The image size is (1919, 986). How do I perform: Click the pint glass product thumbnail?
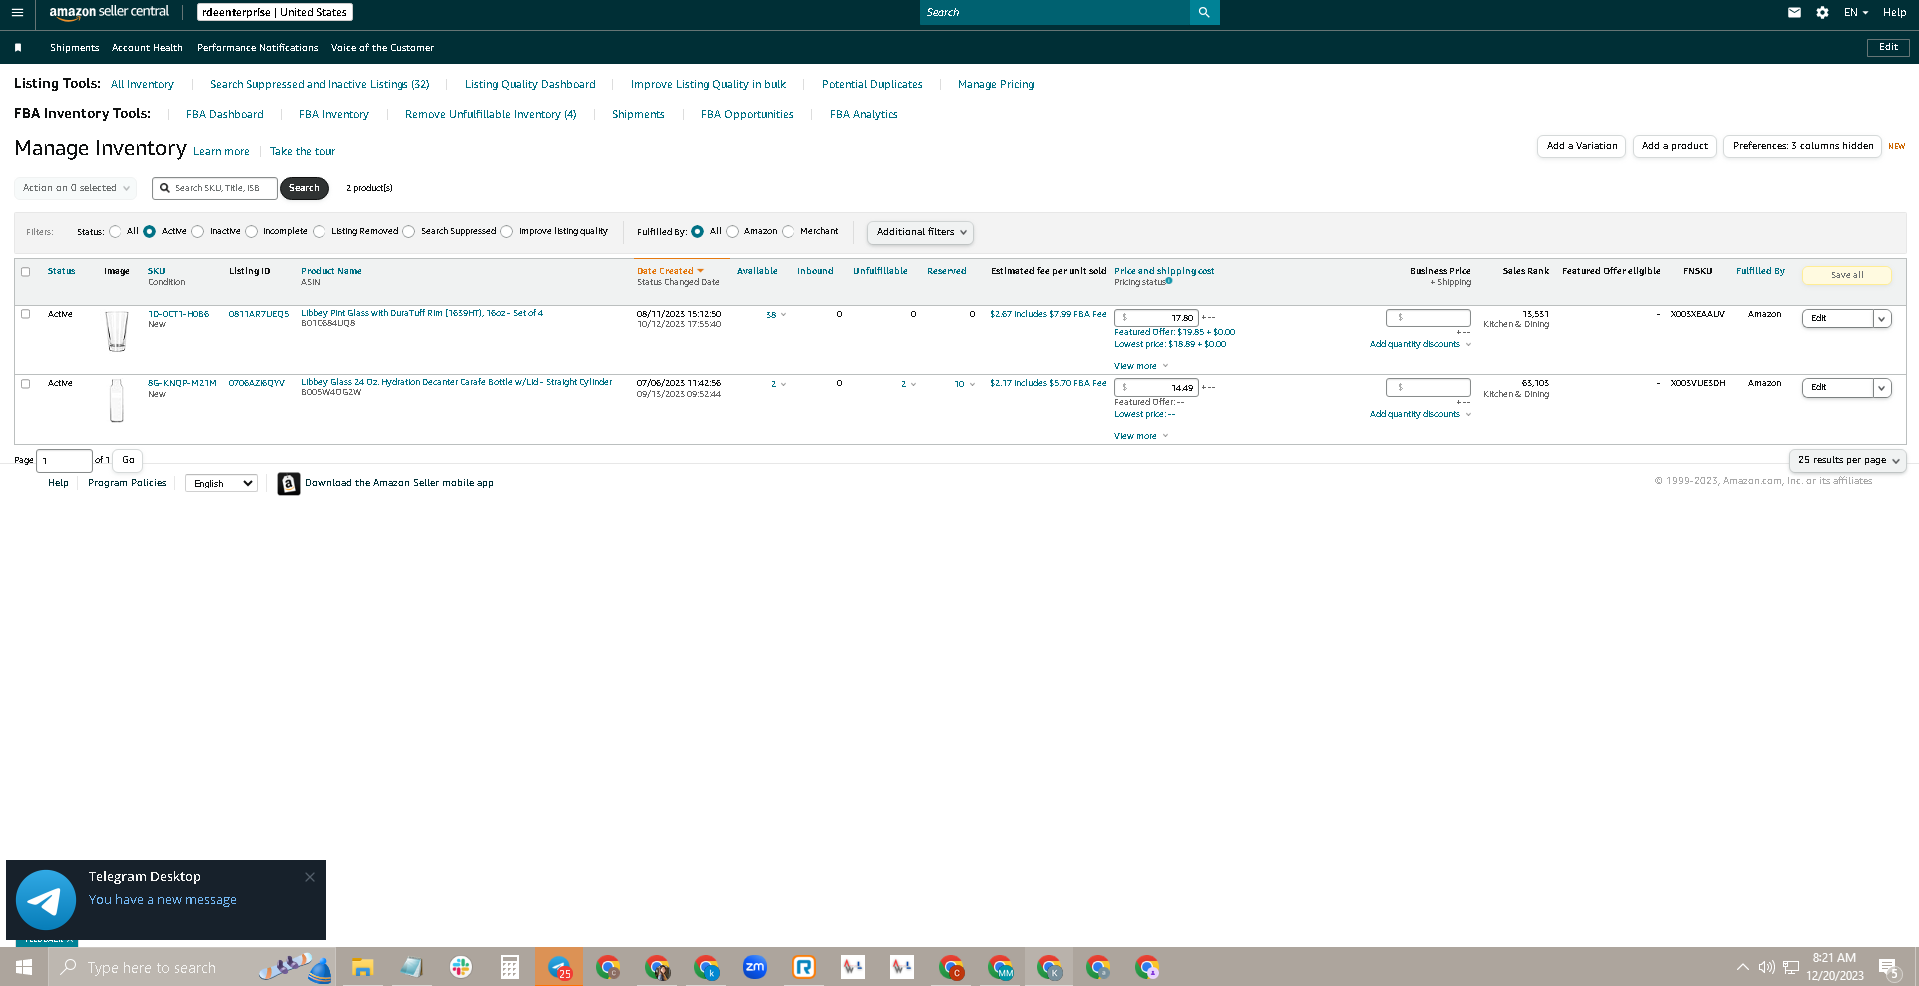tap(117, 331)
